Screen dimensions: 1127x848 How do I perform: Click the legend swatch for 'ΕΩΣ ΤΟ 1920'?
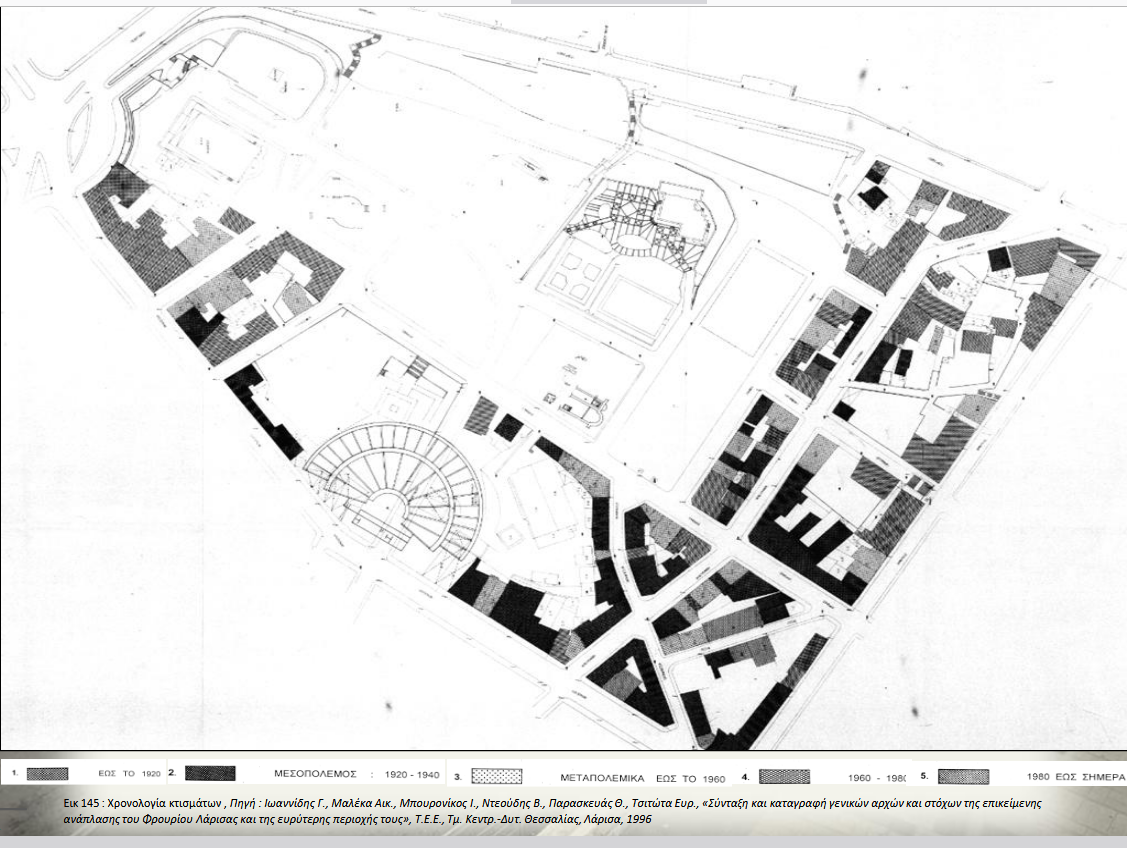point(48,774)
